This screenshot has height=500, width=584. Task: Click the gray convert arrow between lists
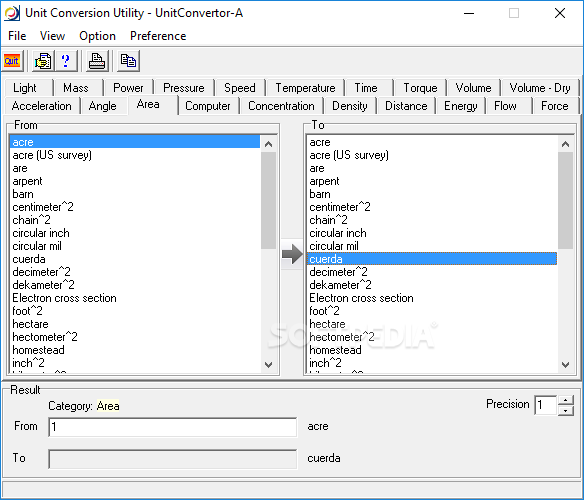[x=292, y=254]
